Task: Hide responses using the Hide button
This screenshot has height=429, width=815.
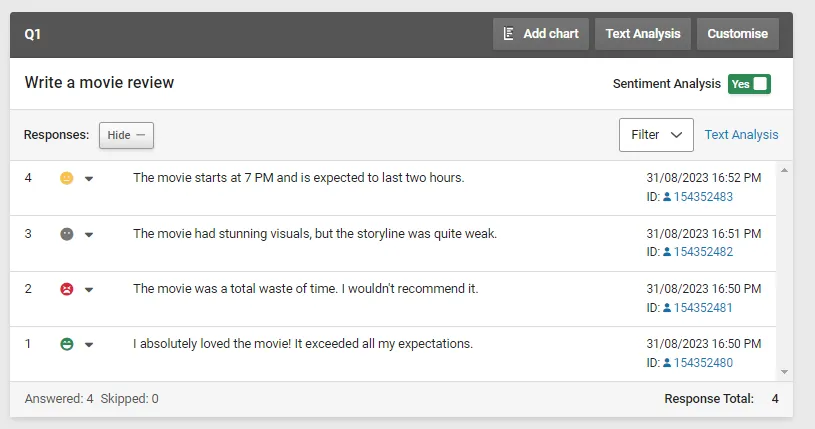Action: 126,135
